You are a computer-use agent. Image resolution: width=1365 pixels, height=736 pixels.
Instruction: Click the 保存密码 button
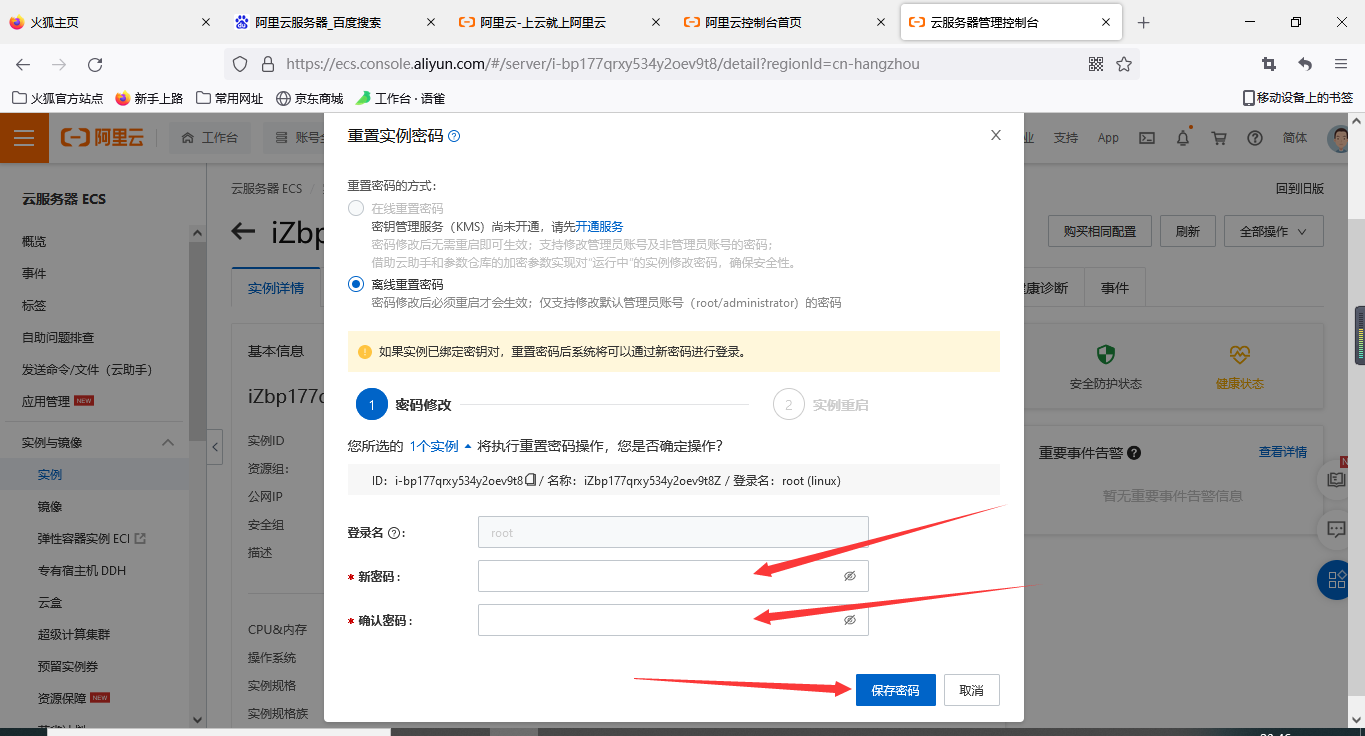click(895, 690)
